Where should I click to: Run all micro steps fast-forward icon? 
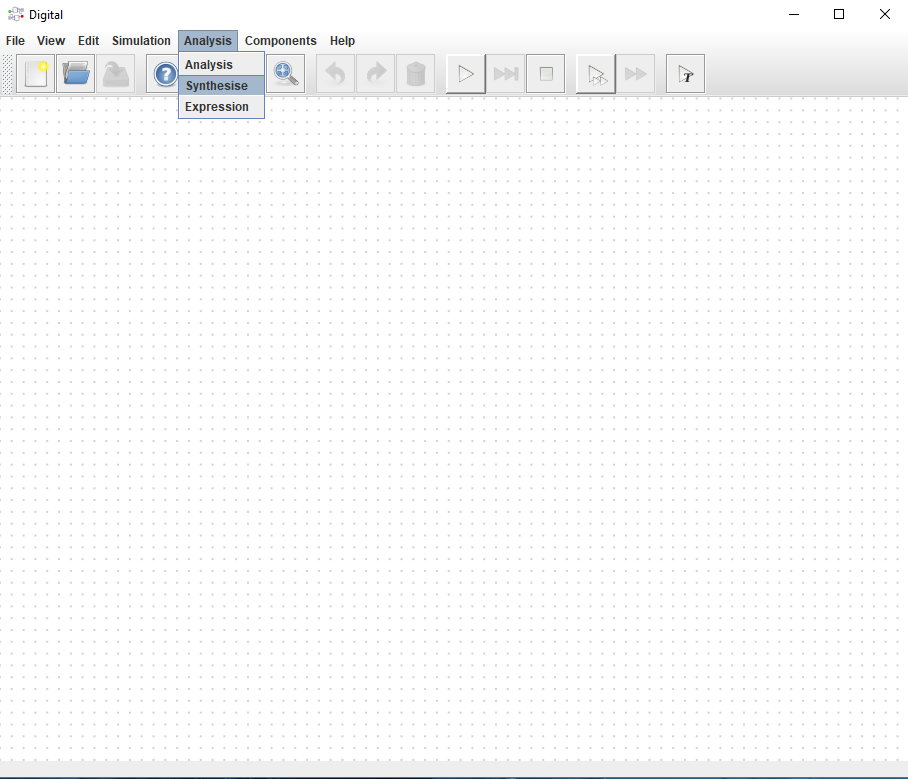[x=635, y=74]
